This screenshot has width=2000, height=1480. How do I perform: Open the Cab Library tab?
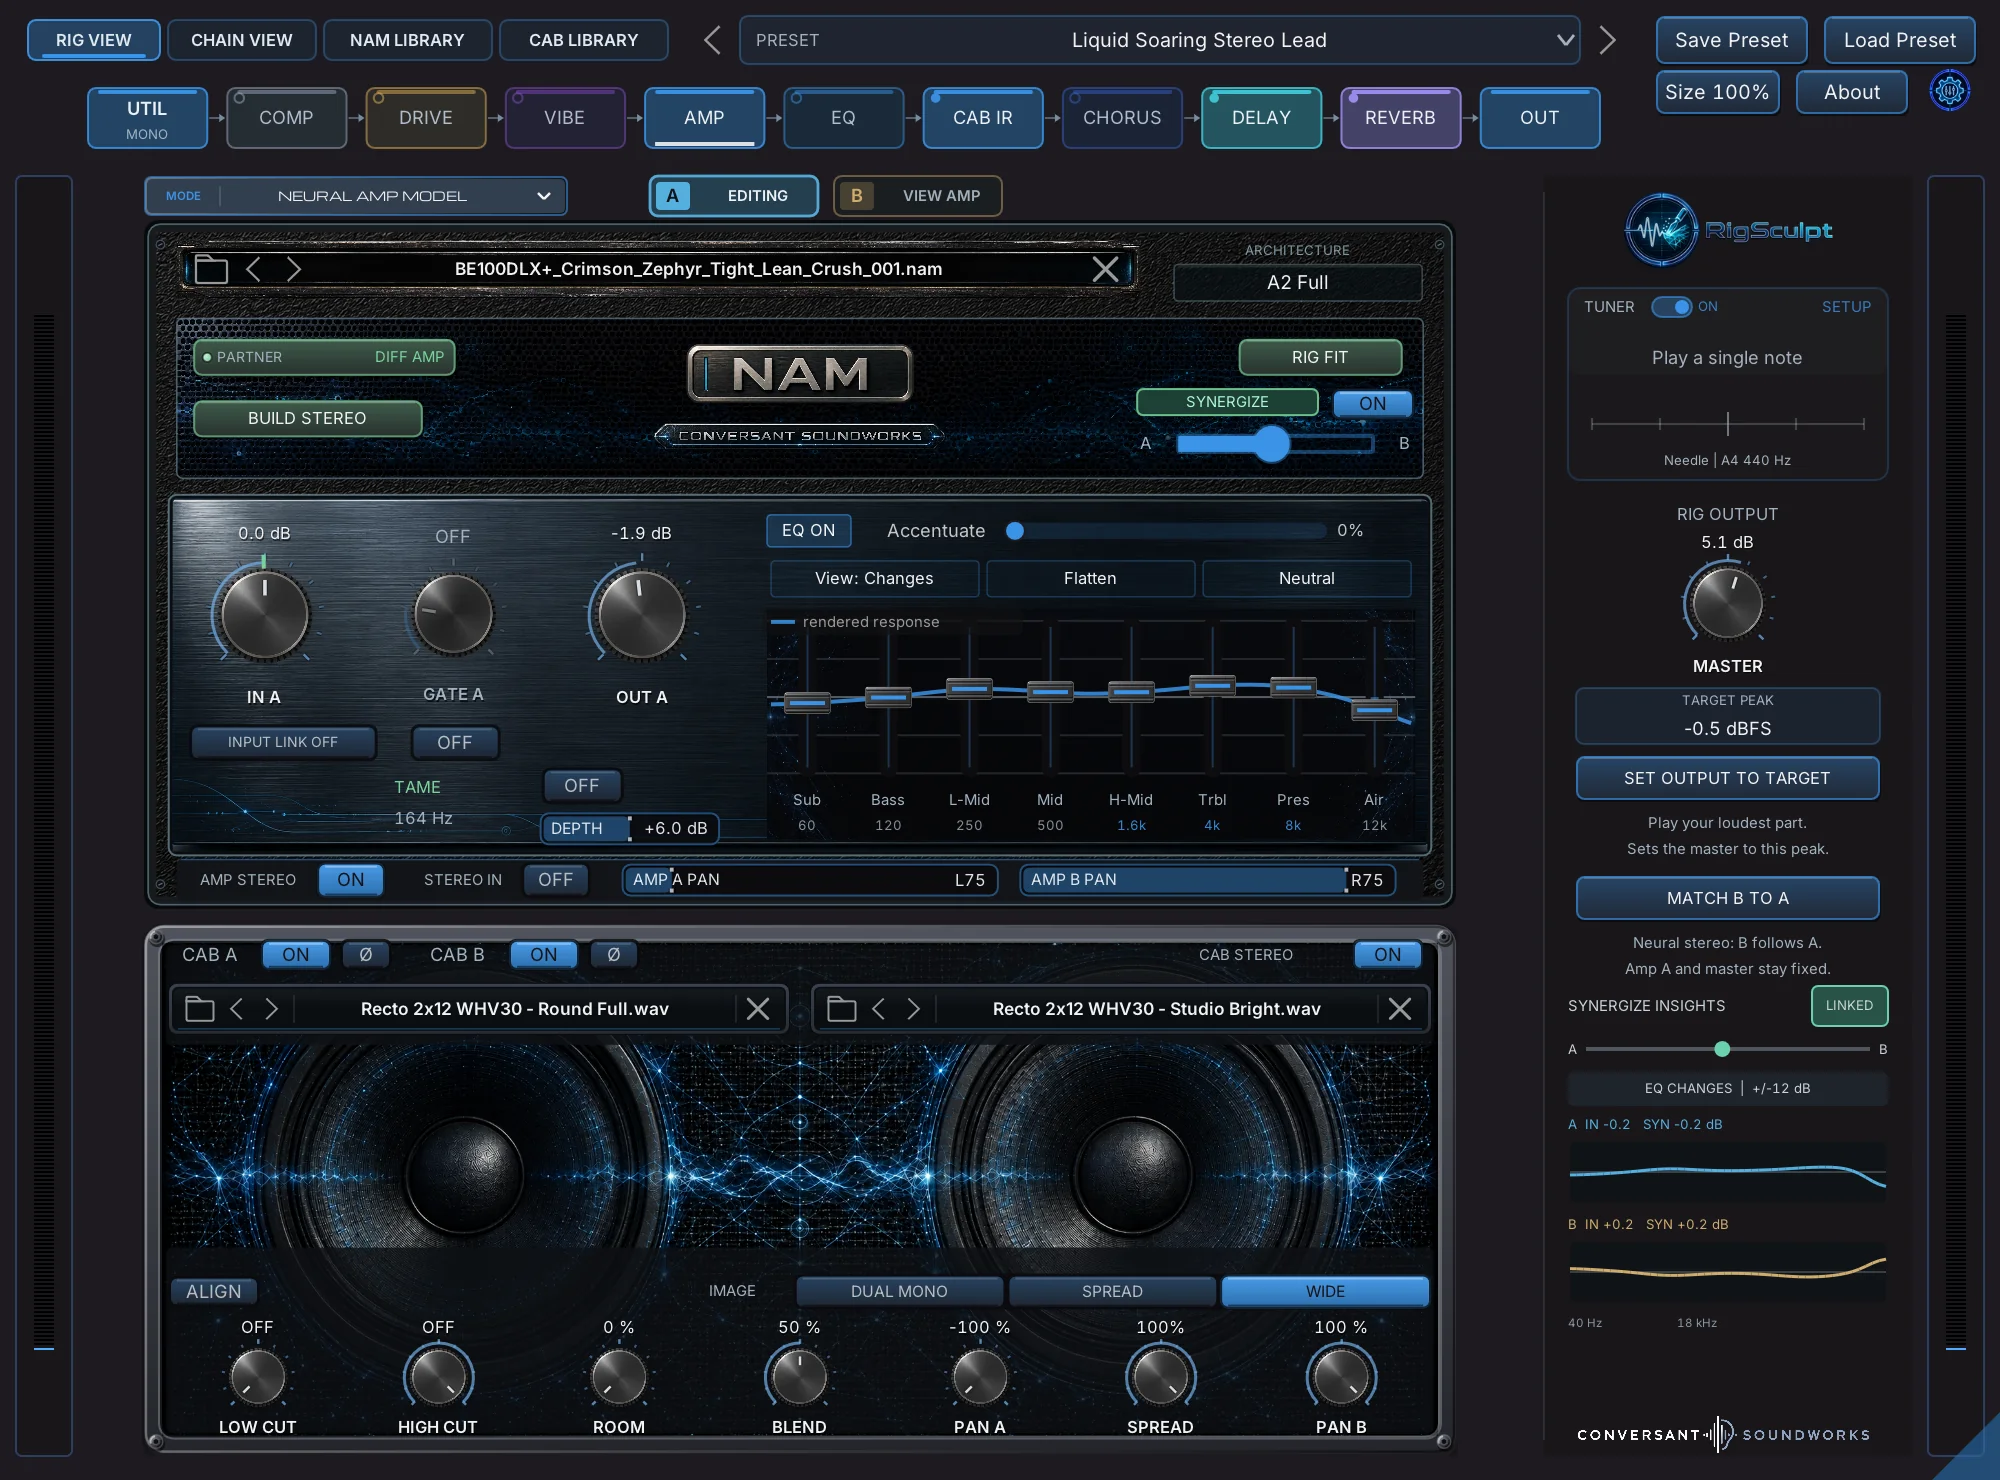(583, 40)
